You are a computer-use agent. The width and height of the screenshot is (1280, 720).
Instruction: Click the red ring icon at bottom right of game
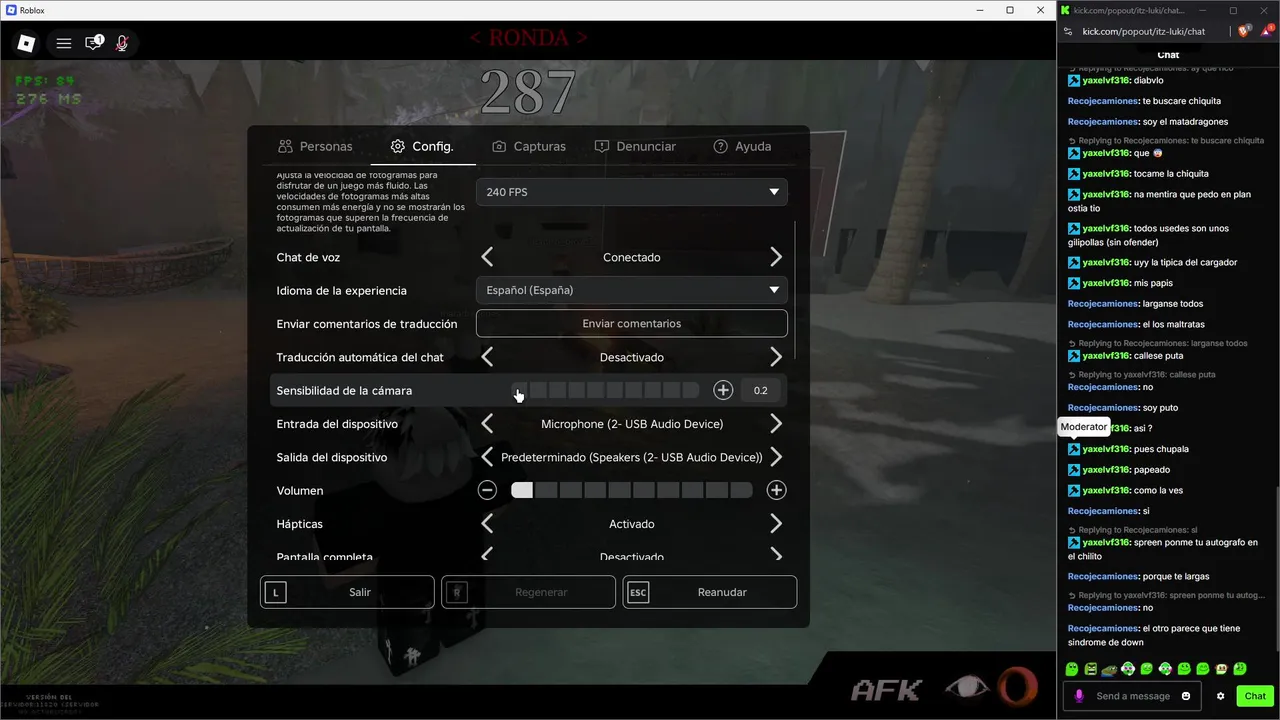coord(1017,686)
